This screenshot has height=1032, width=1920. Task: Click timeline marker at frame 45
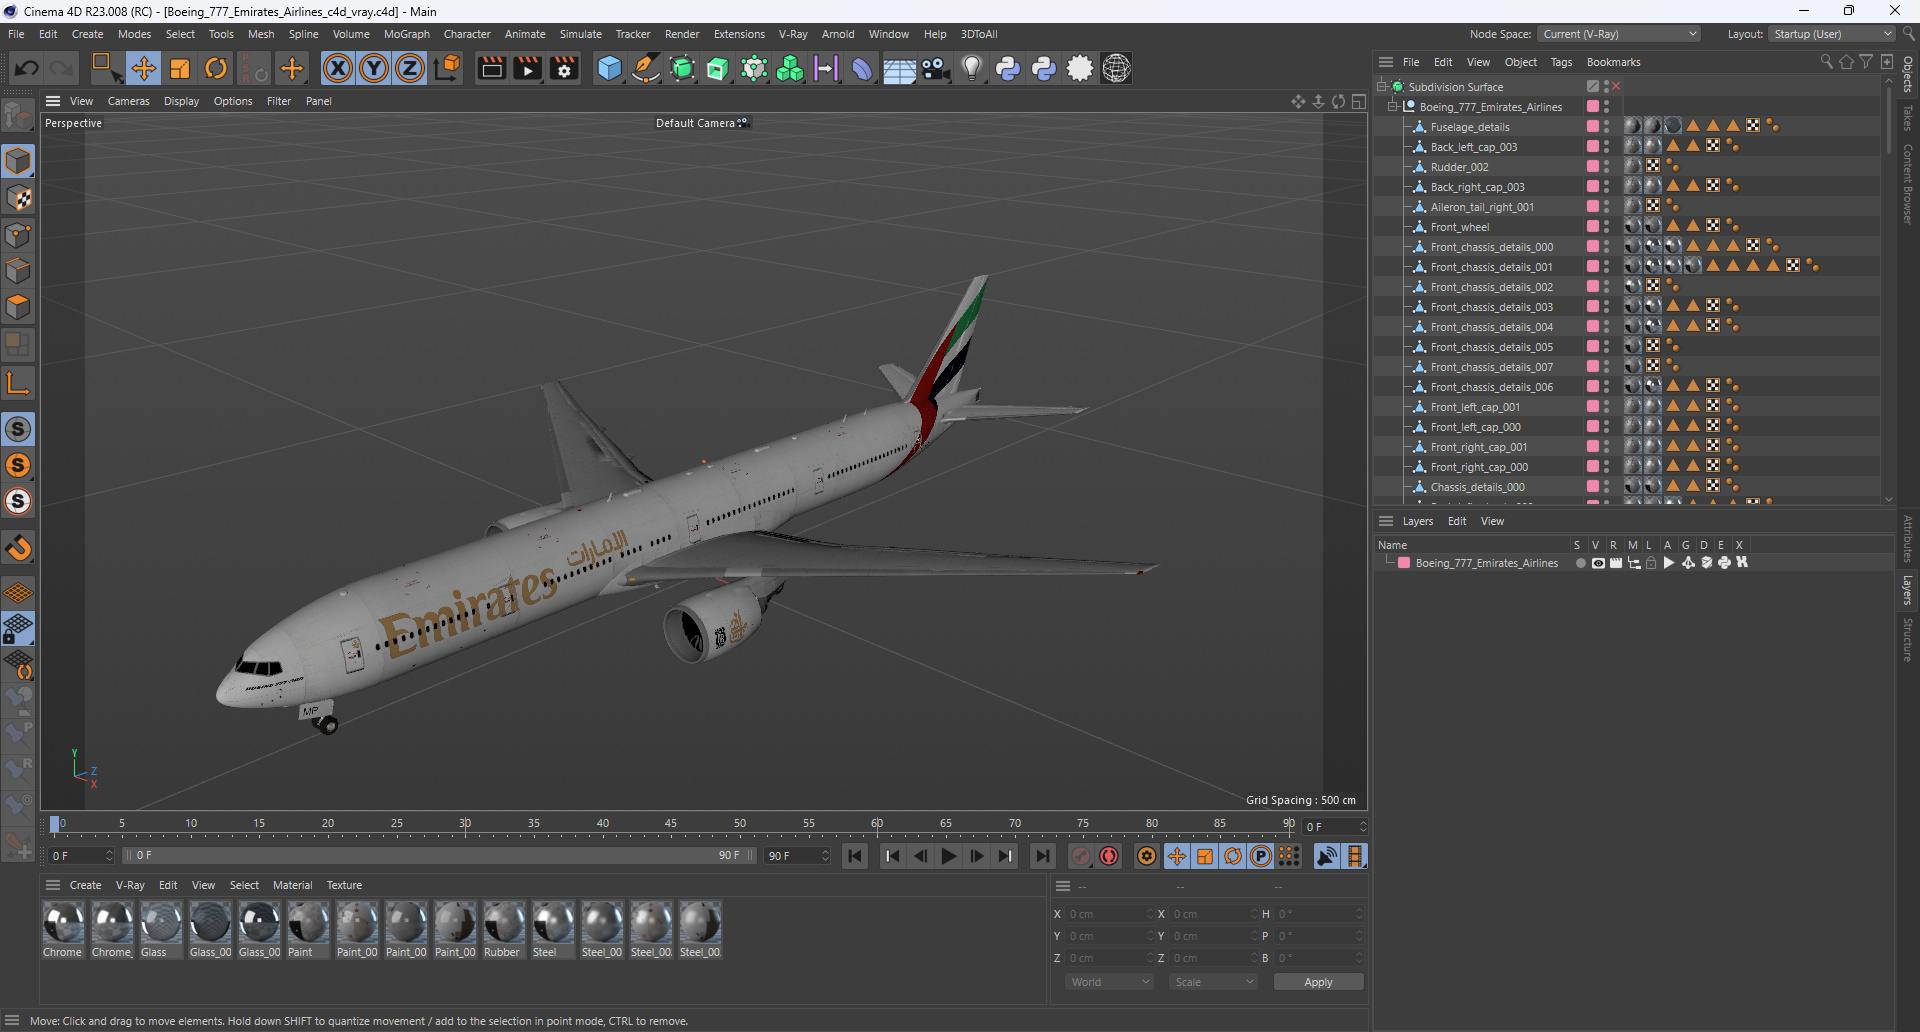click(x=671, y=824)
